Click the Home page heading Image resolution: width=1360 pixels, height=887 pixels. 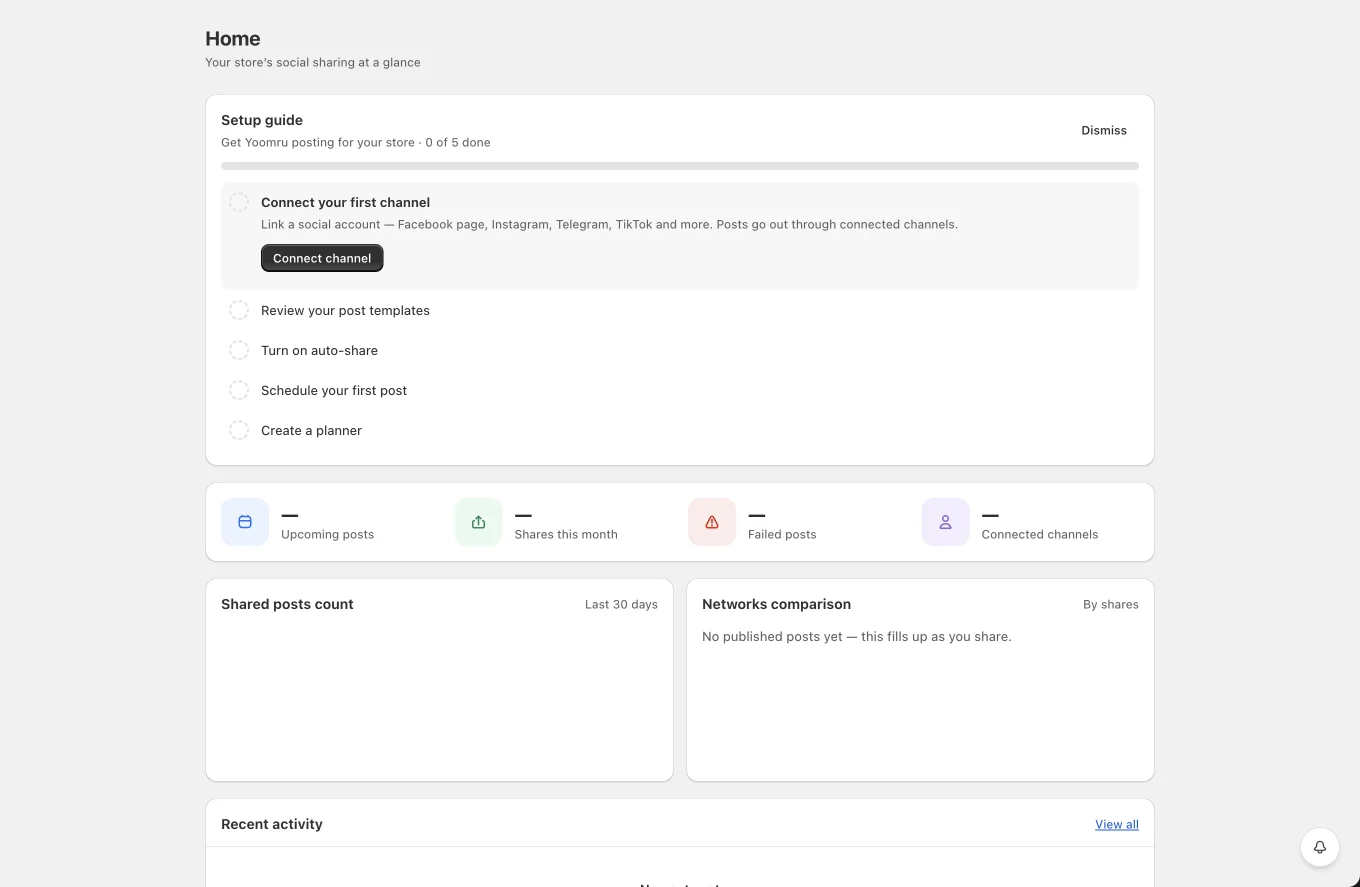pyautogui.click(x=233, y=38)
